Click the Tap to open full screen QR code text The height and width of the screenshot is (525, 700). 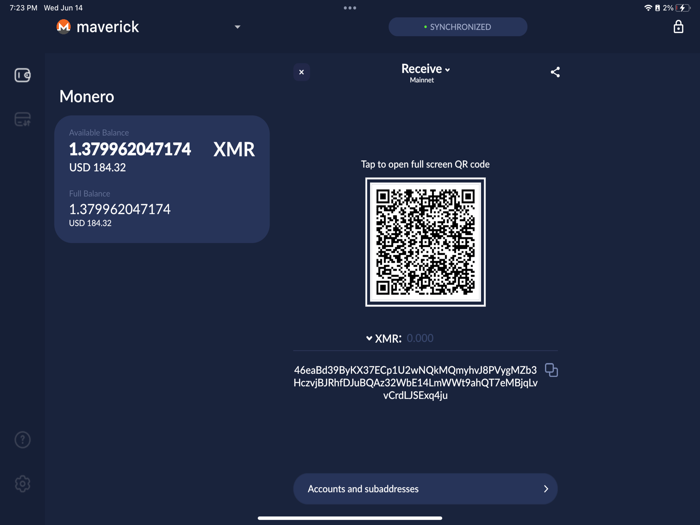425,164
